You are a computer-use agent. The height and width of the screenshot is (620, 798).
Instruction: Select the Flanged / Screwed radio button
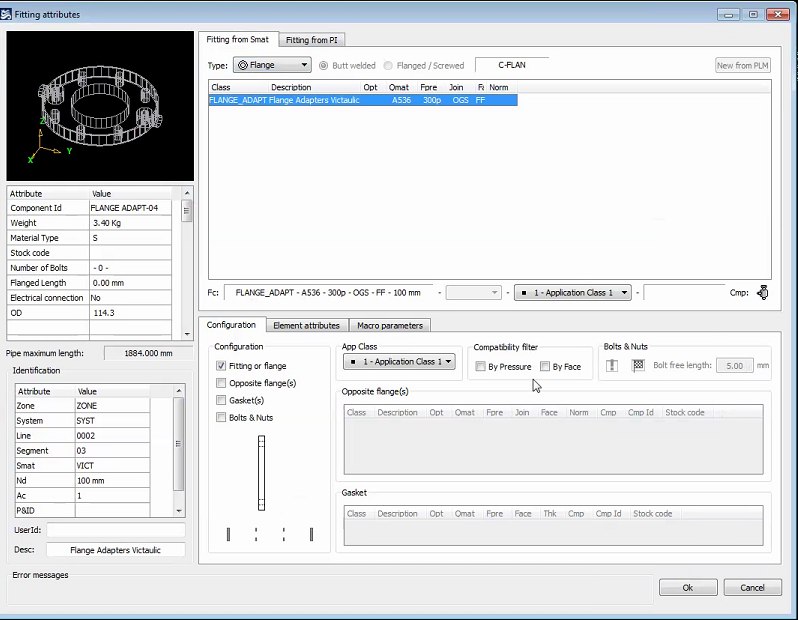point(388,65)
